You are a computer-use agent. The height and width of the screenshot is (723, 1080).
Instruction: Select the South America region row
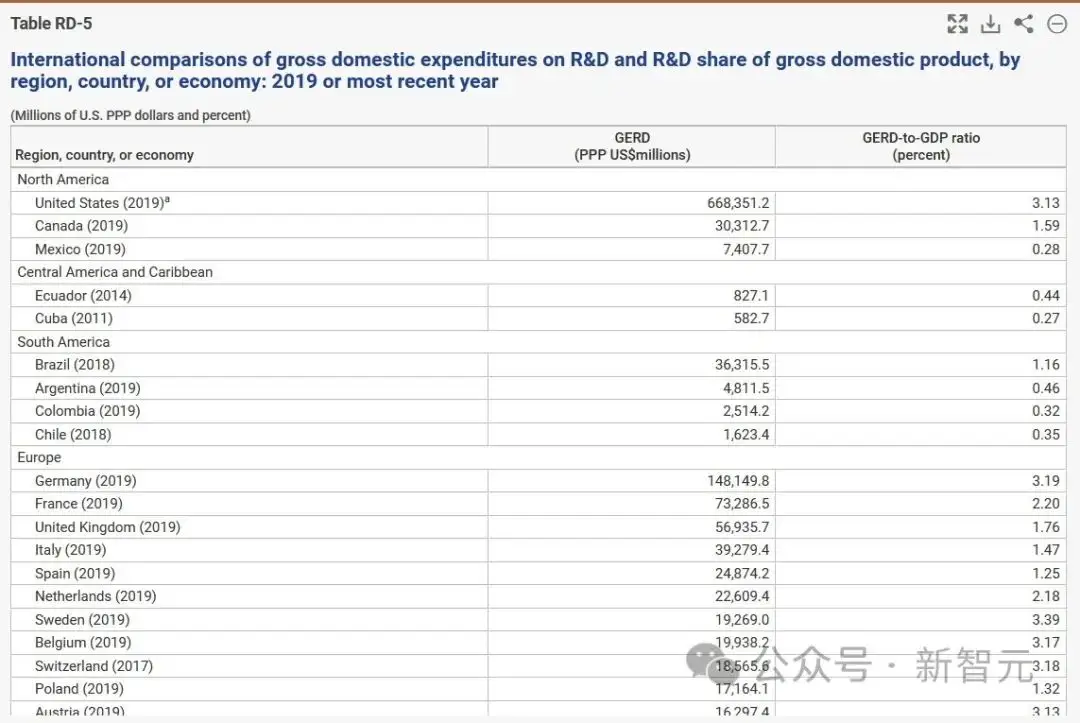[538, 342]
